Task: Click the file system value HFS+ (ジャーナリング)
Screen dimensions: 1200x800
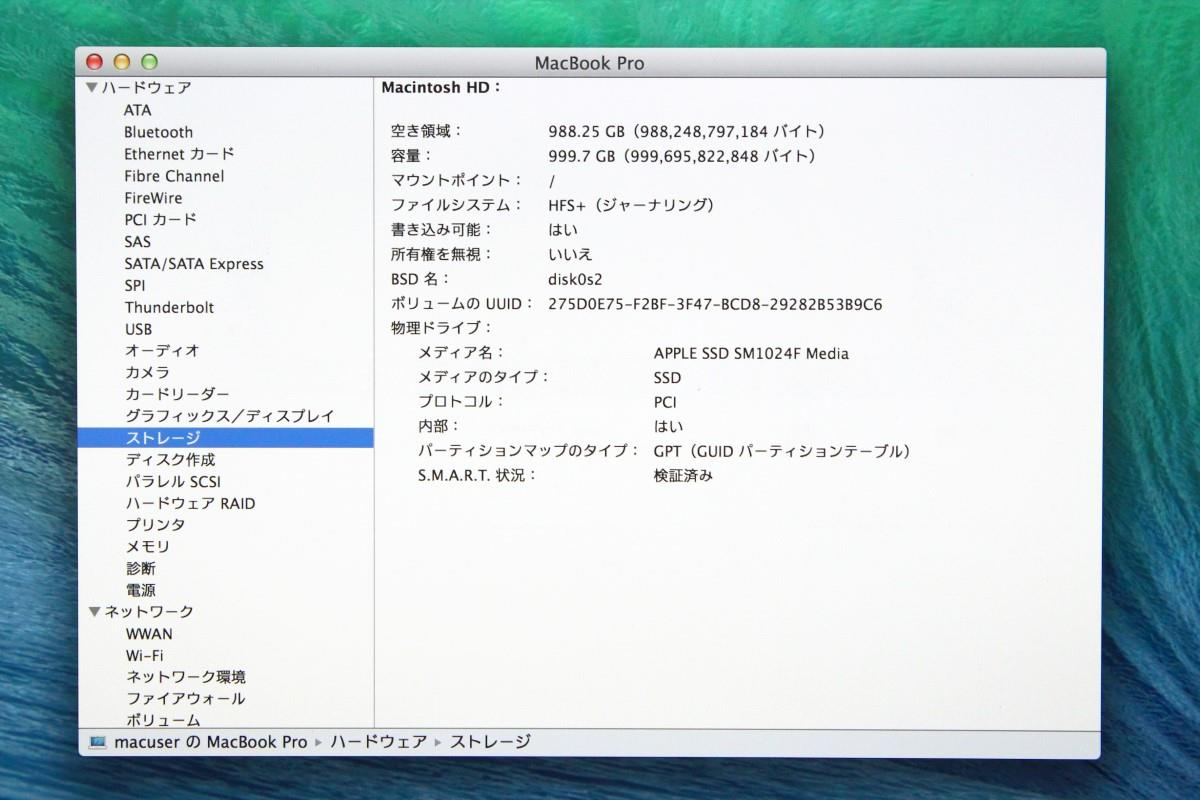Action: pos(632,205)
